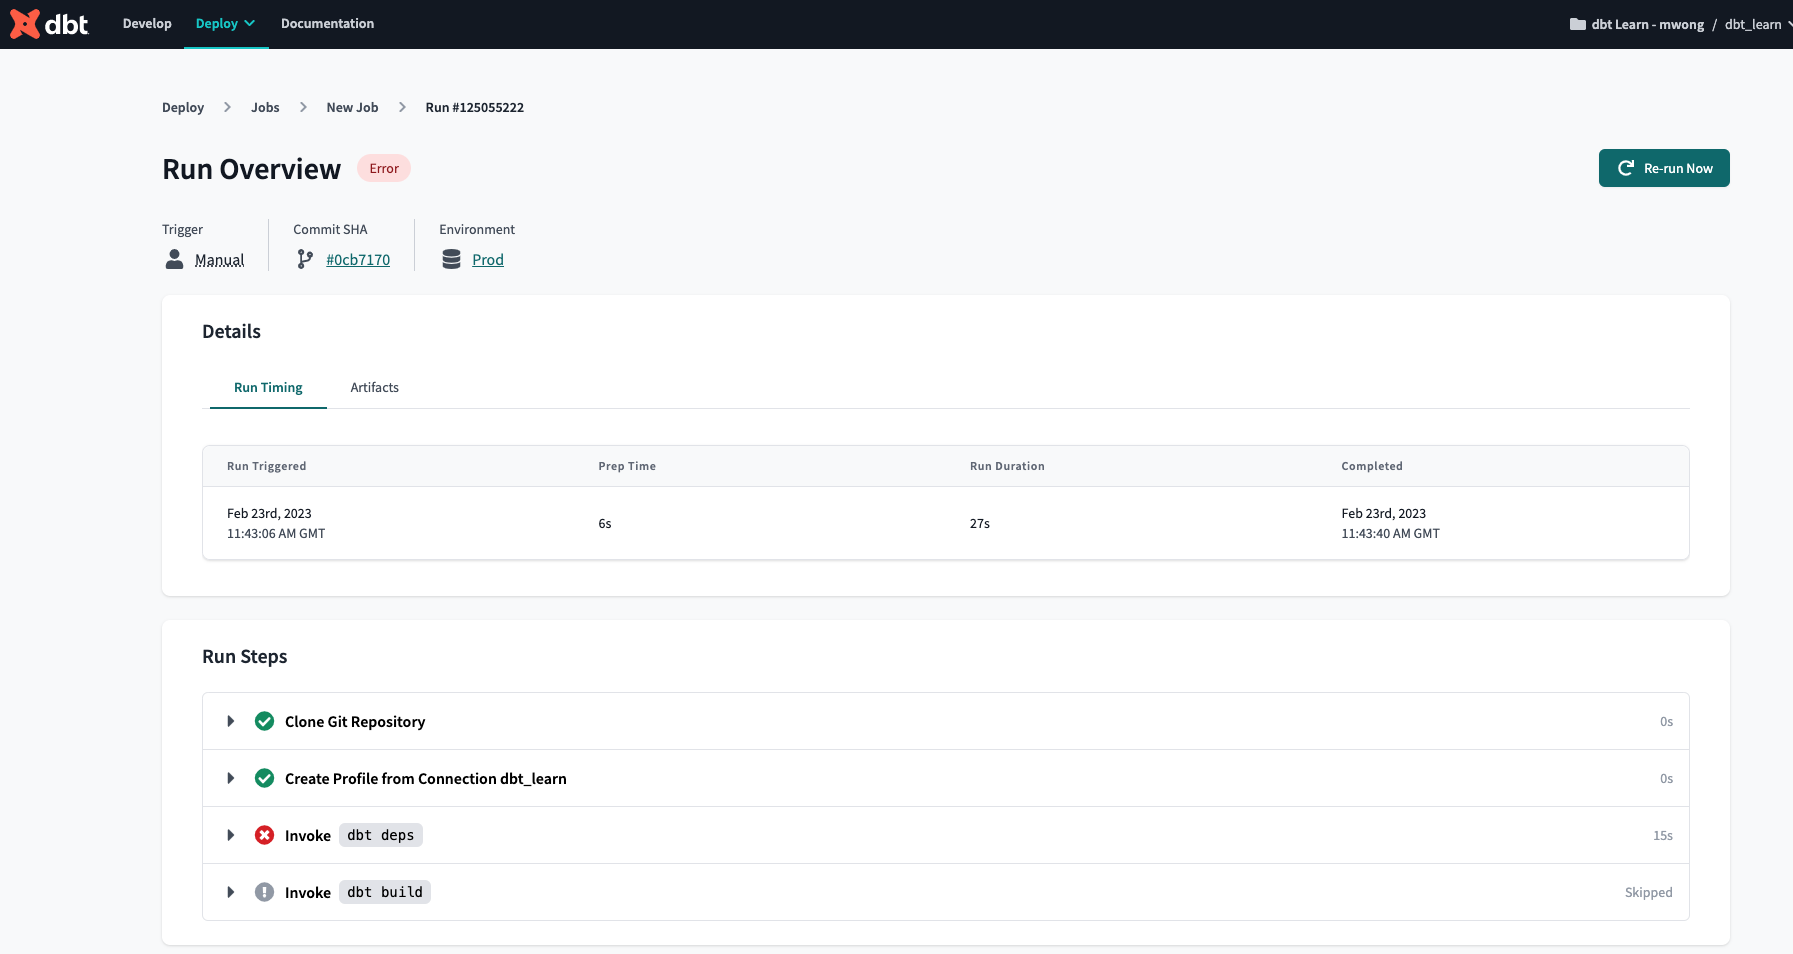Click the dbt logo icon
This screenshot has height=954, width=1793.
coord(26,24)
